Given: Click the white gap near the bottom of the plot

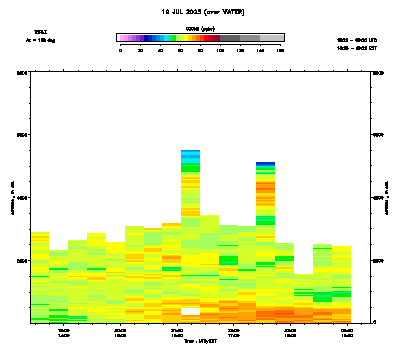Looking at the screenshot, I should (x=190, y=311).
